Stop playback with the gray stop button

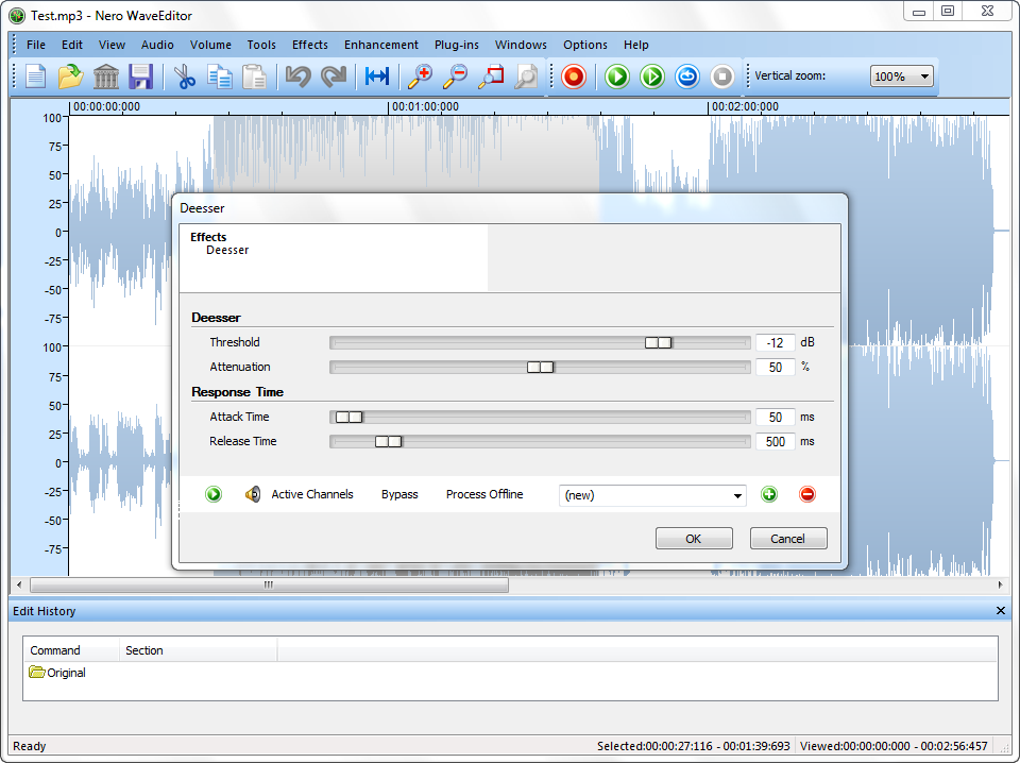pyautogui.click(x=722, y=77)
